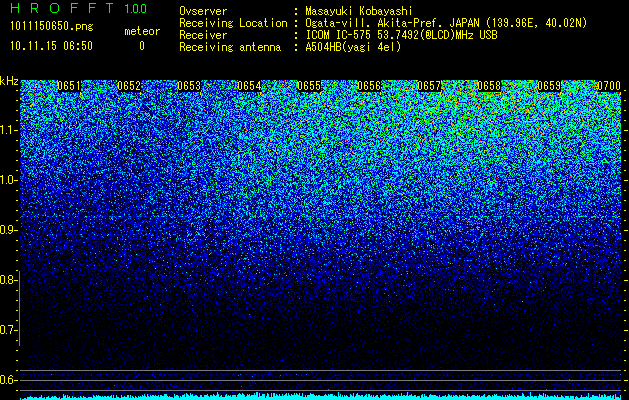This screenshot has width=629, height=400.
Task: Click the HROFFT 1.0.0 title text
Action: pos(79,8)
